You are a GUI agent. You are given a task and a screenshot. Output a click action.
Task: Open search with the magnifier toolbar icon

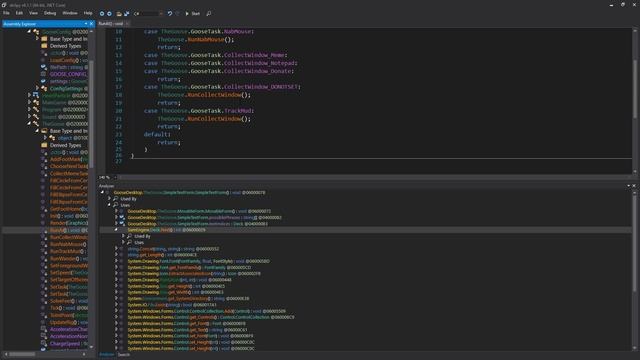209,13
